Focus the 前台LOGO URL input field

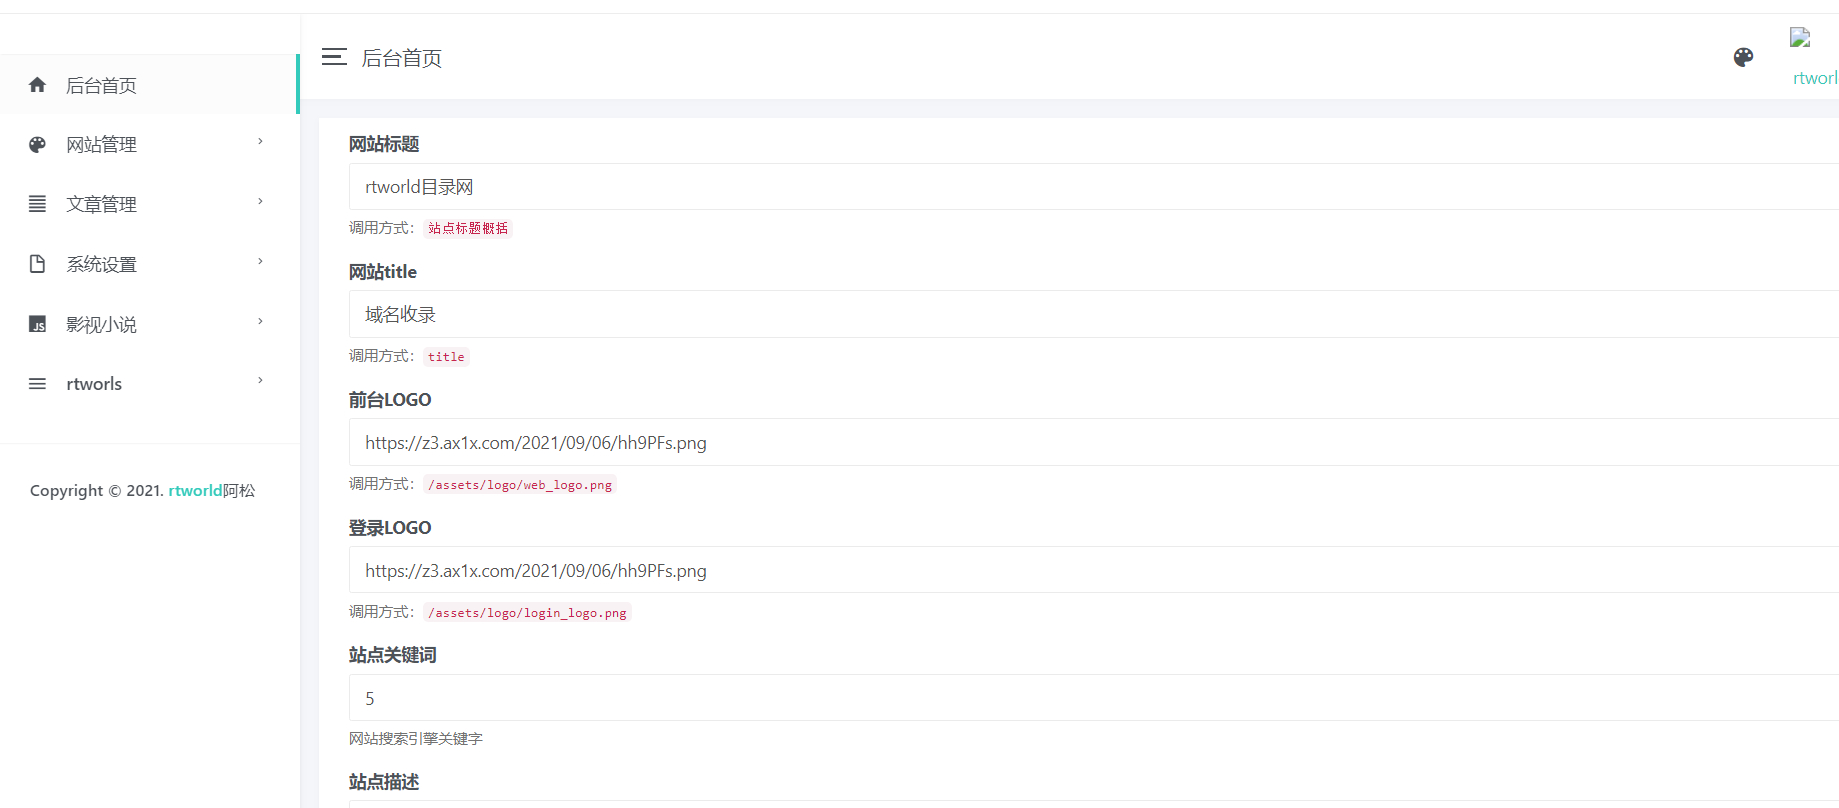pos(1093,442)
